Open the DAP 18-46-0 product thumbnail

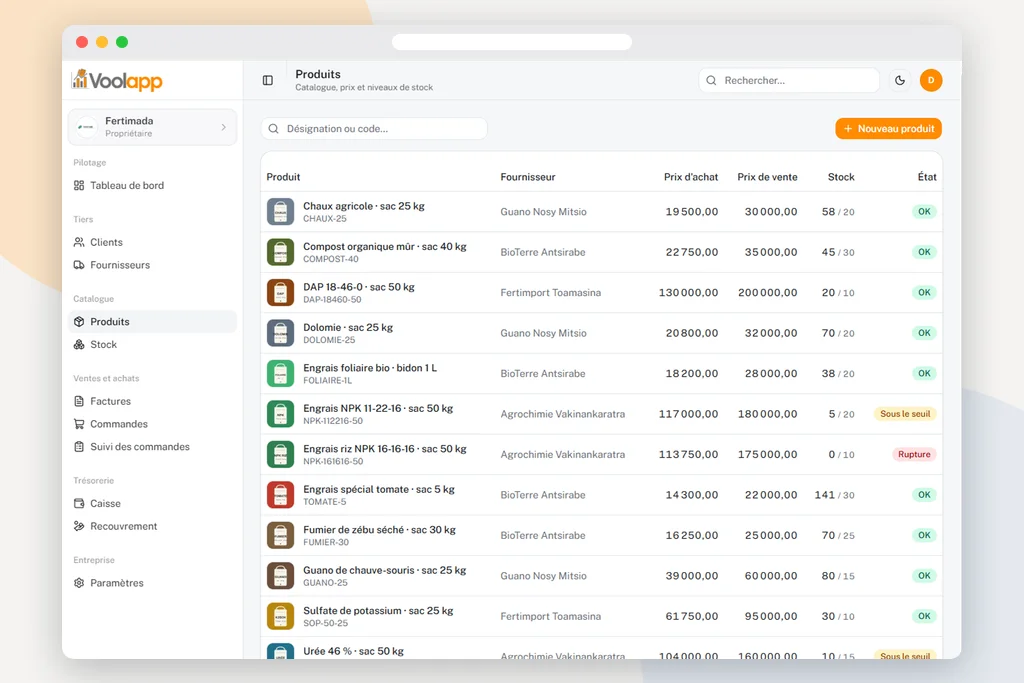coord(280,293)
